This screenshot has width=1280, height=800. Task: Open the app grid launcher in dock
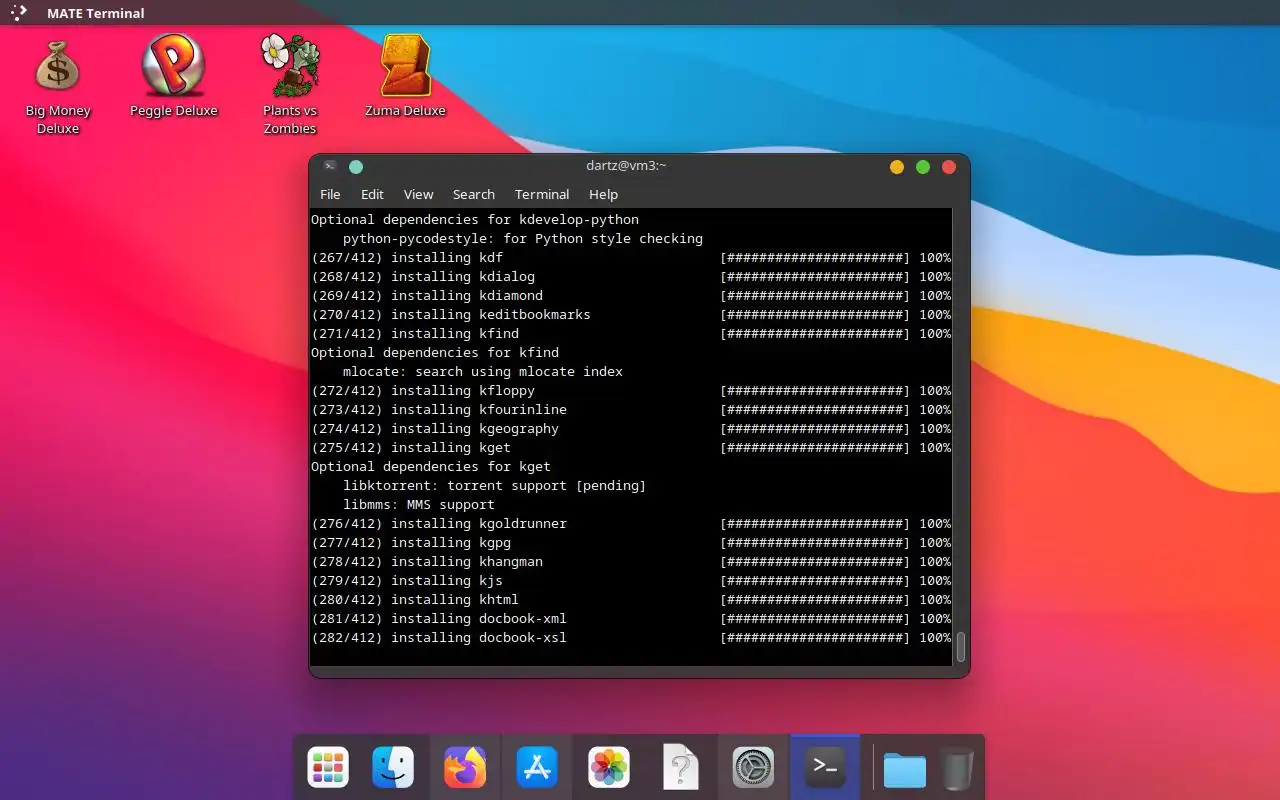[328, 768]
